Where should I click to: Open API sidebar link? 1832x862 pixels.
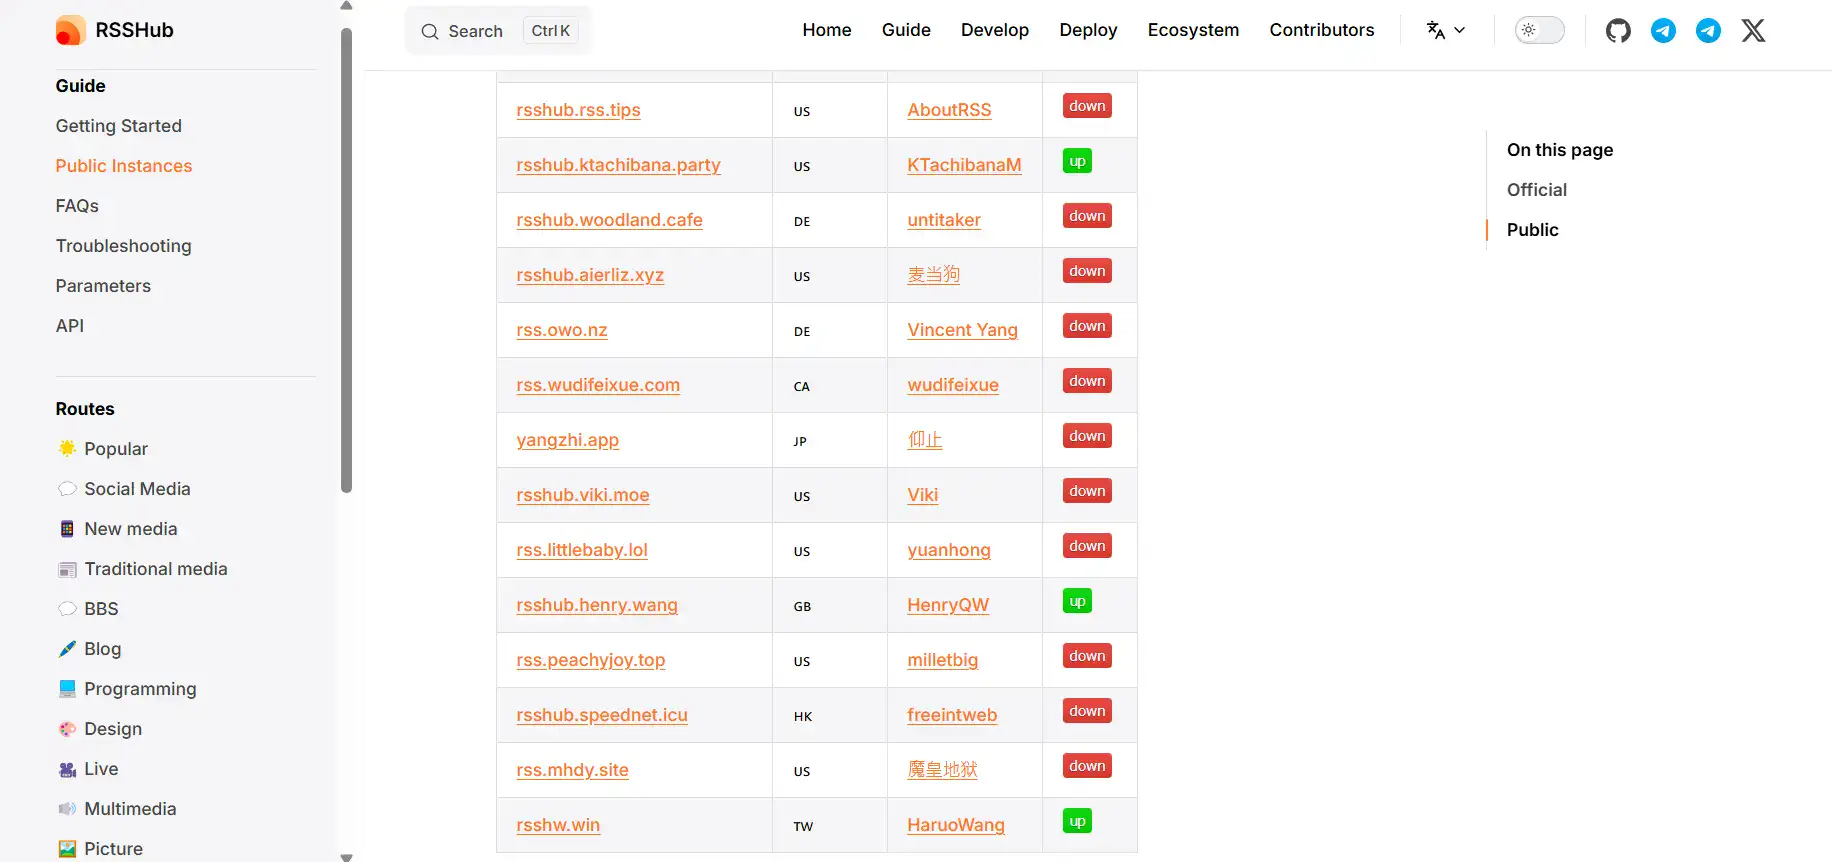coord(70,326)
